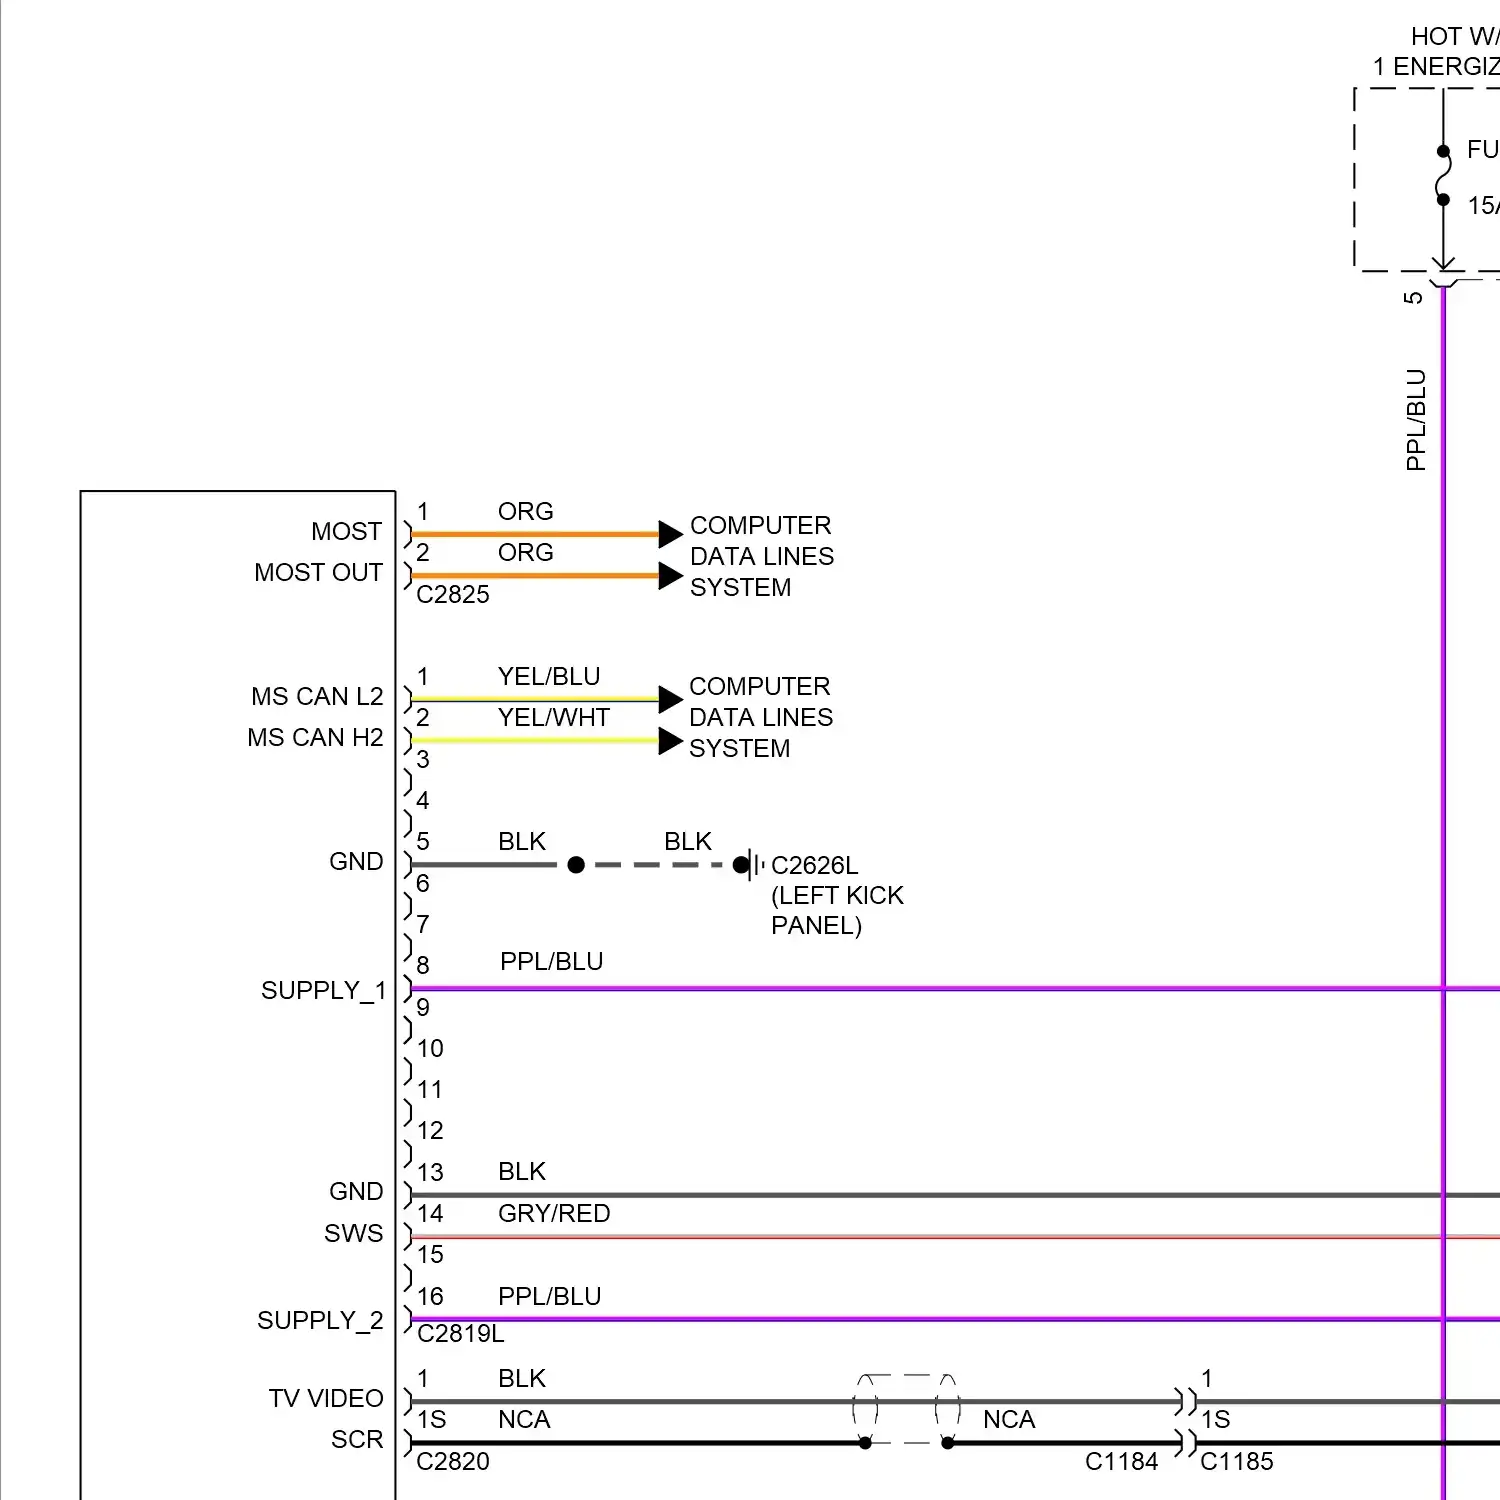This screenshot has width=1500, height=1500.
Task: Click the fuse symbol inside the dashed box
Action: click(x=1443, y=177)
